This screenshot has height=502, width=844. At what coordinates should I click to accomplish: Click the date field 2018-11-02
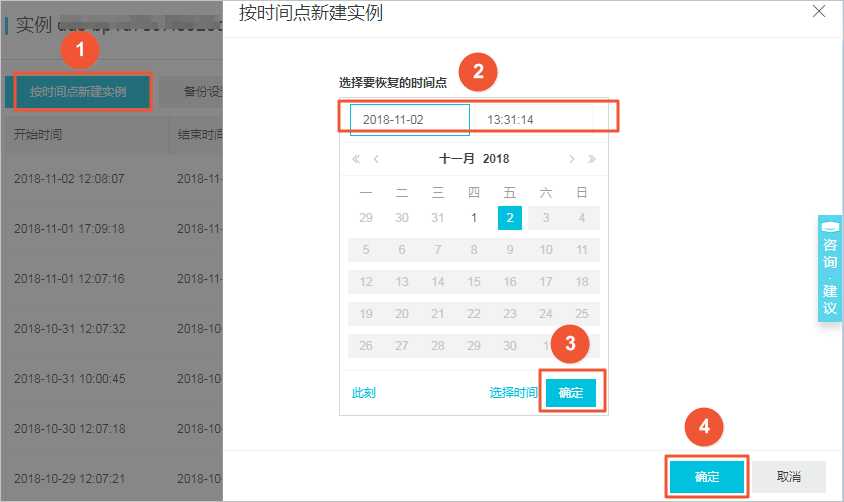click(410, 119)
